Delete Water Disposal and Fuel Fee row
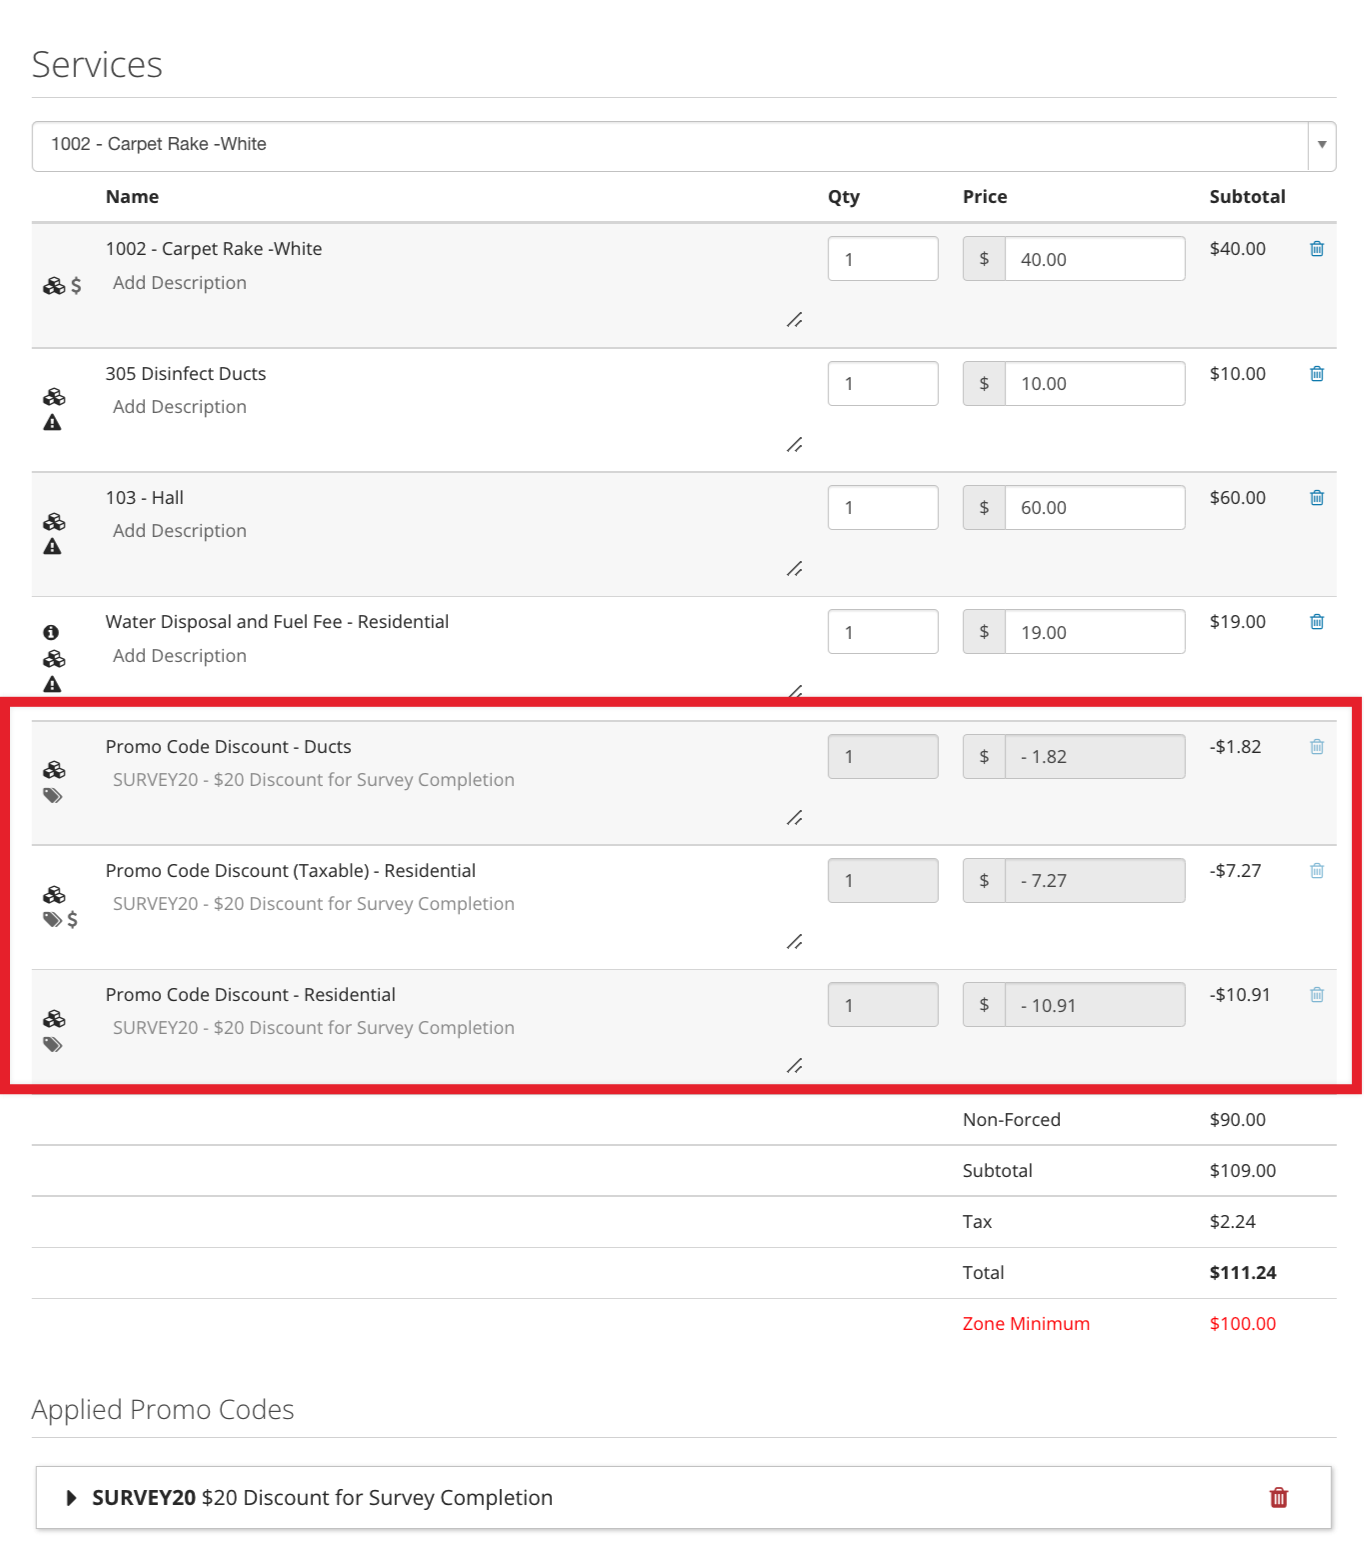This screenshot has height=1558, width=1364. click(x=1317, y=622)
